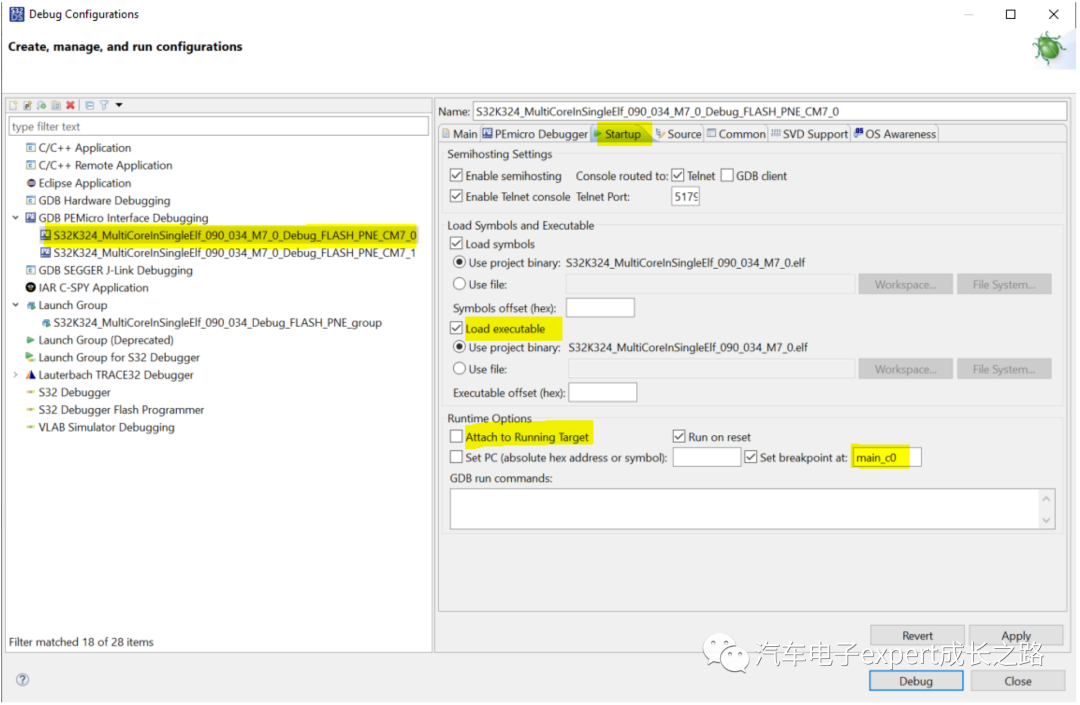
Task: Click the S32 Debugger Flash Programmer icon
Action: pos(30,410)
